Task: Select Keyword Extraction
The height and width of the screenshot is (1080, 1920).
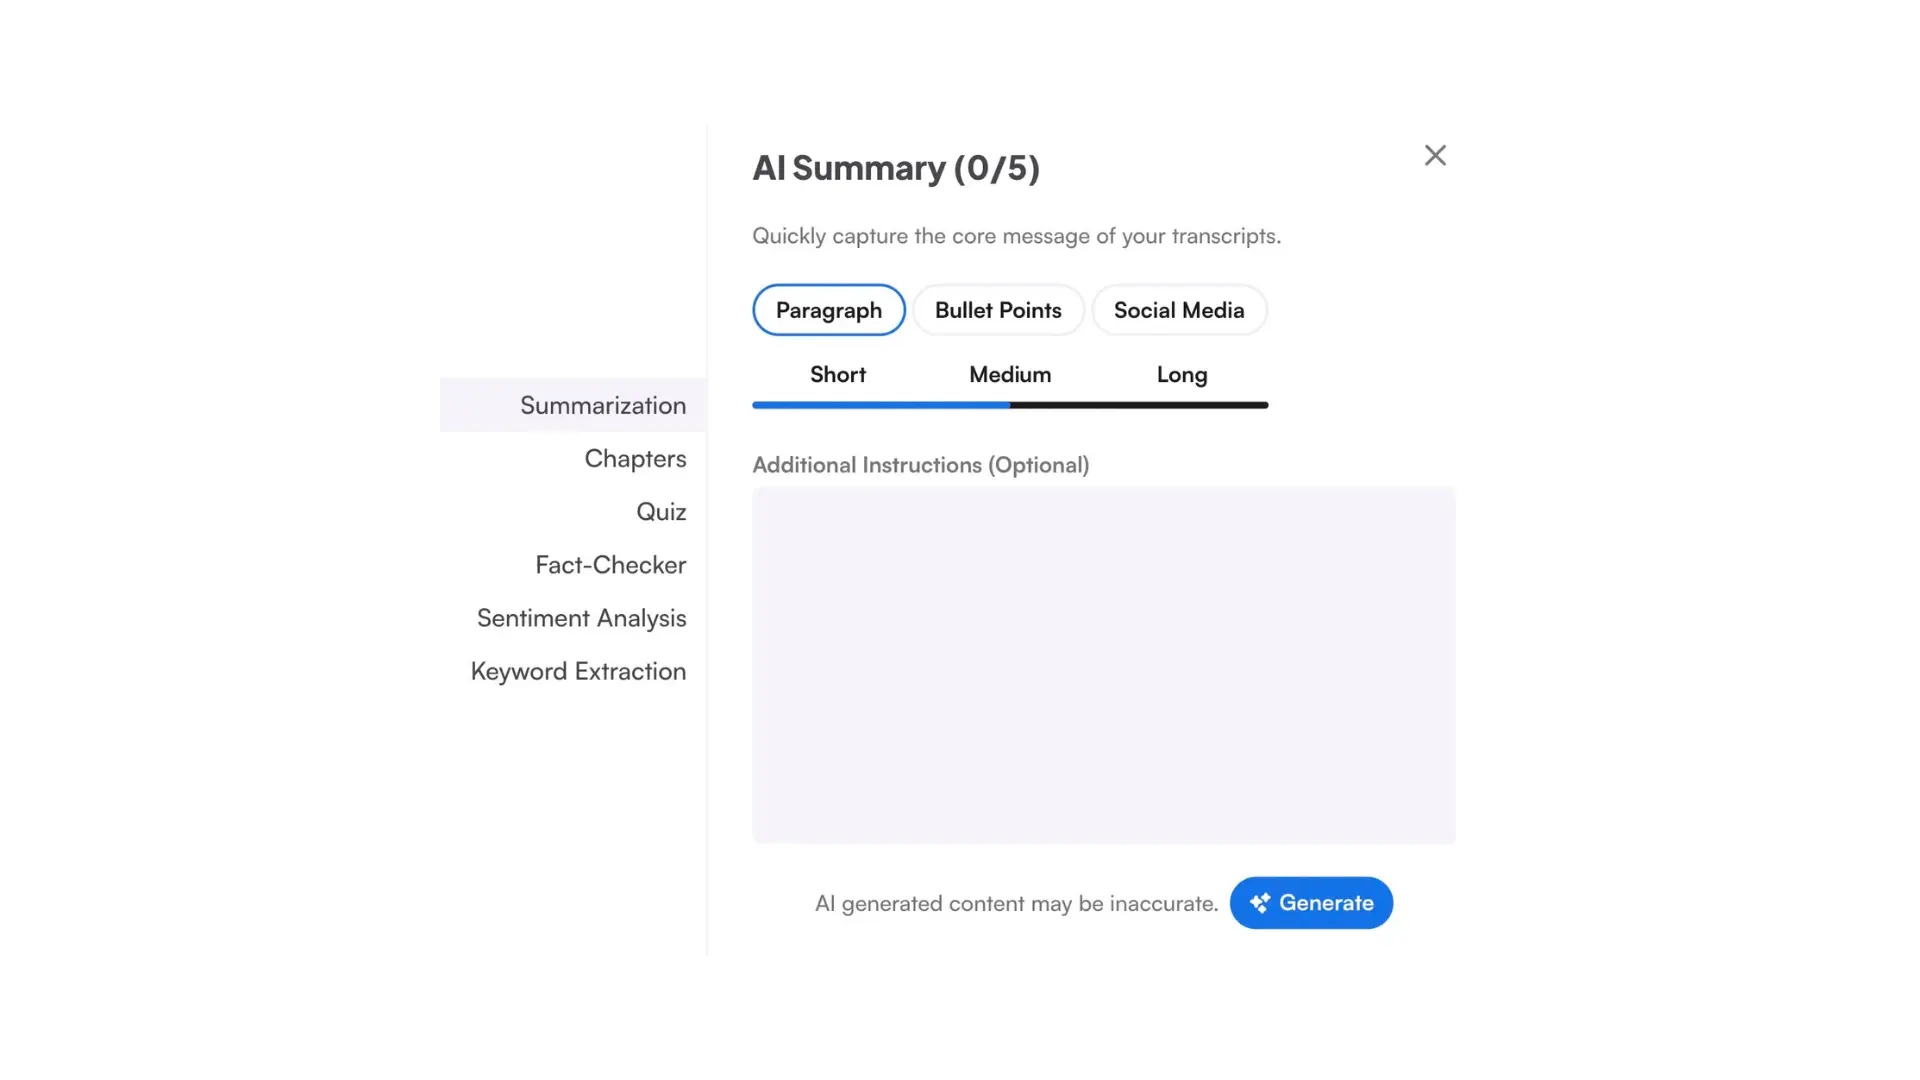Action: click(x=577, y=671)
